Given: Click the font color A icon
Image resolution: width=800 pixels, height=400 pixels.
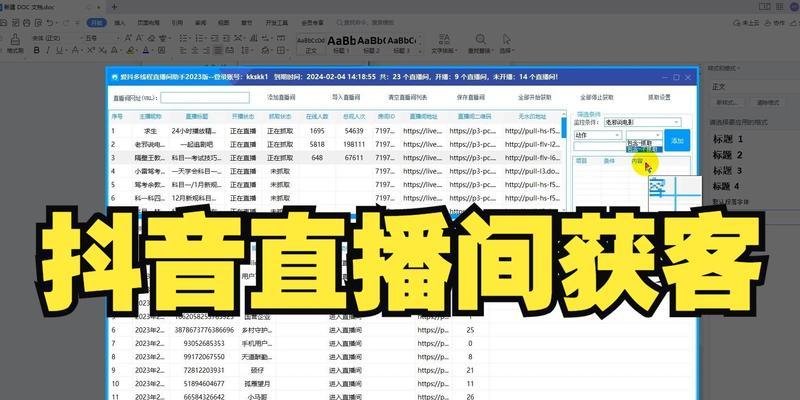Looking at the screenshot, I should click(x=146, y=50).
